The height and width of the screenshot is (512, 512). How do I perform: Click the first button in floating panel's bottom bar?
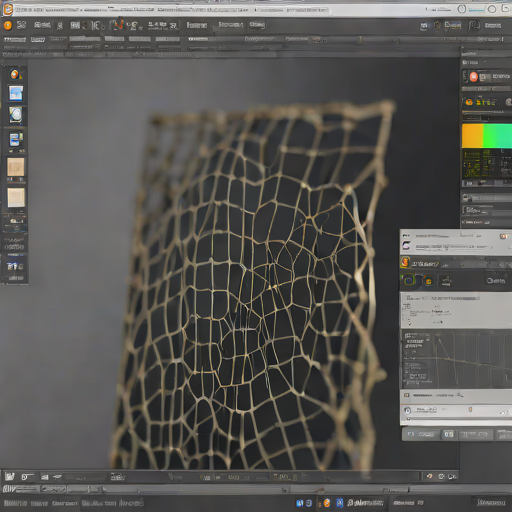pos(421,434)
